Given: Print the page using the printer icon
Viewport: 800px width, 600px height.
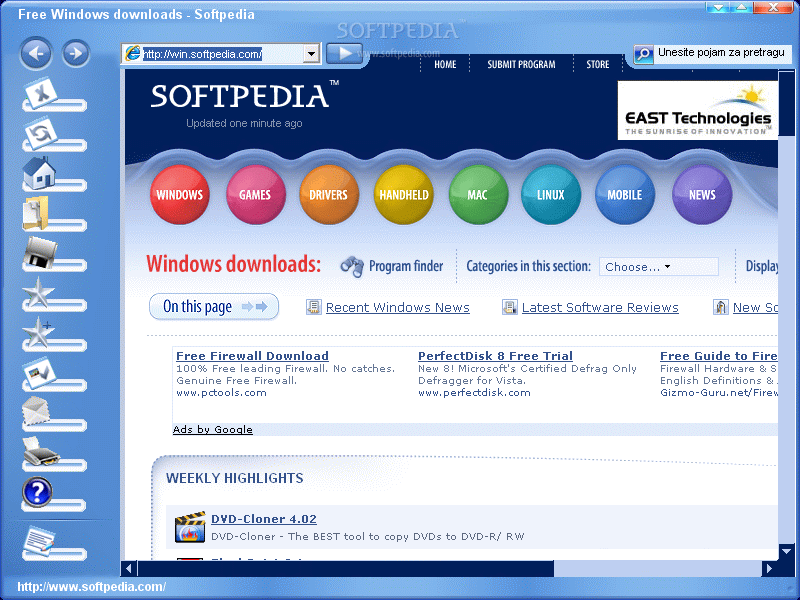Looking at the screenshot, I should [x=41, y=452].
